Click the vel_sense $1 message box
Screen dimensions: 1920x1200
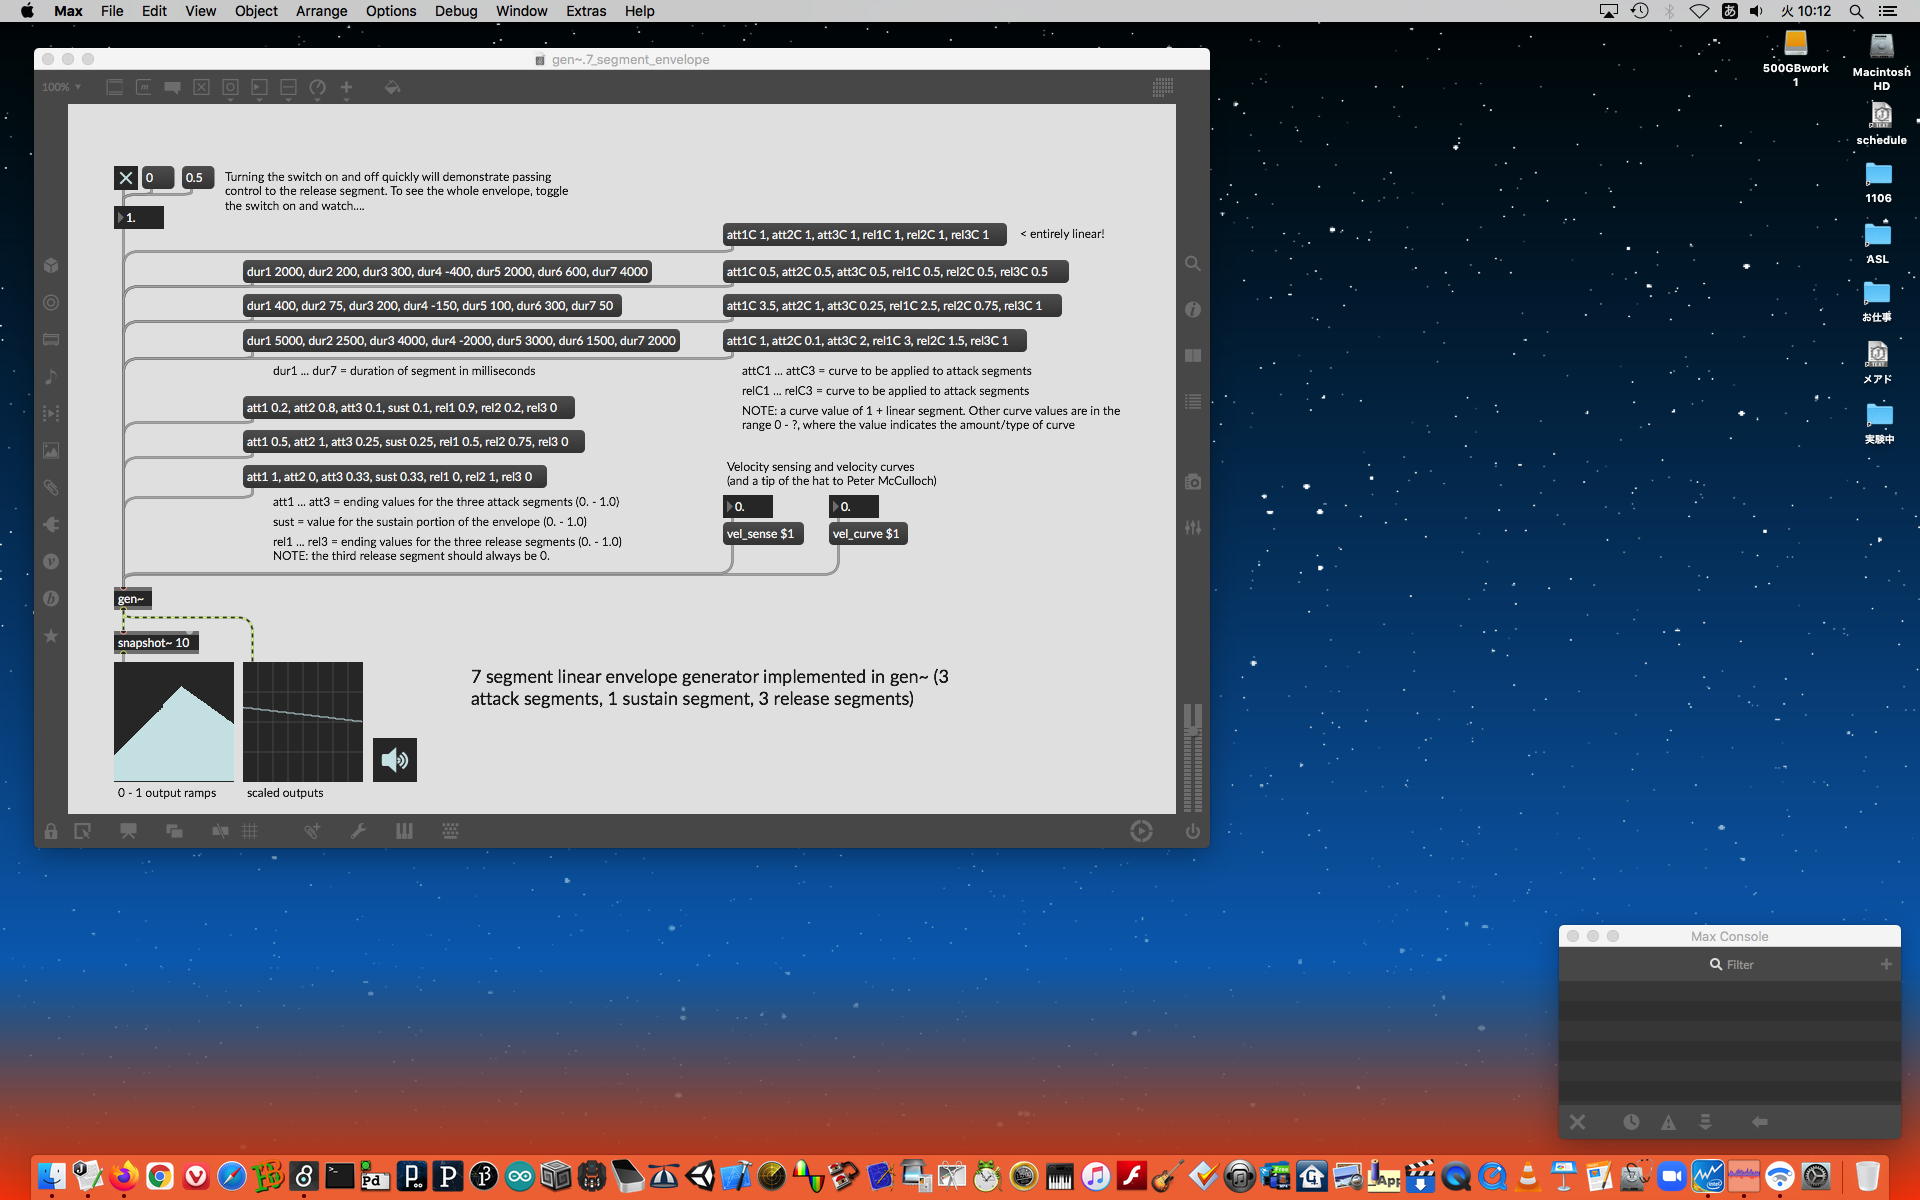761,534
